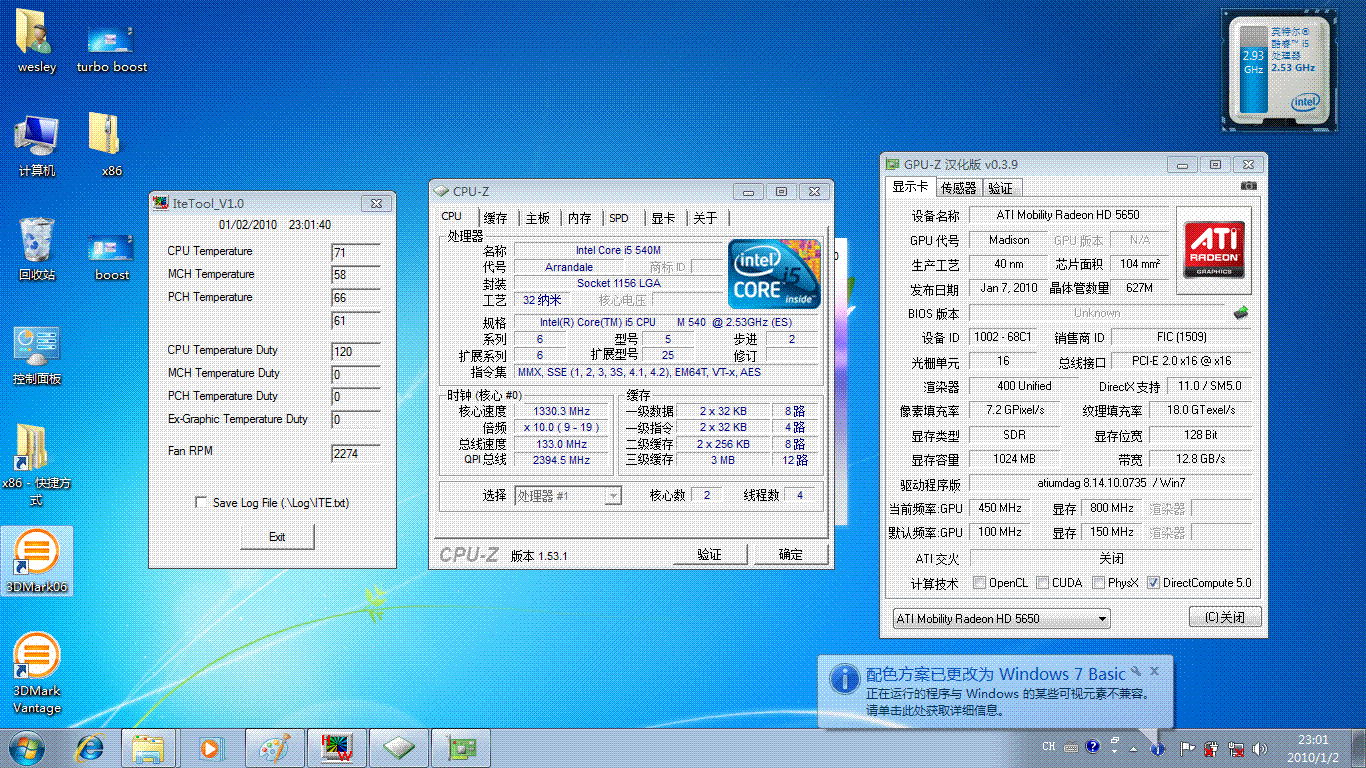Click the (C)关闭 button in GPU-Z
1366x768 pixels.
tap(1225, 617)
